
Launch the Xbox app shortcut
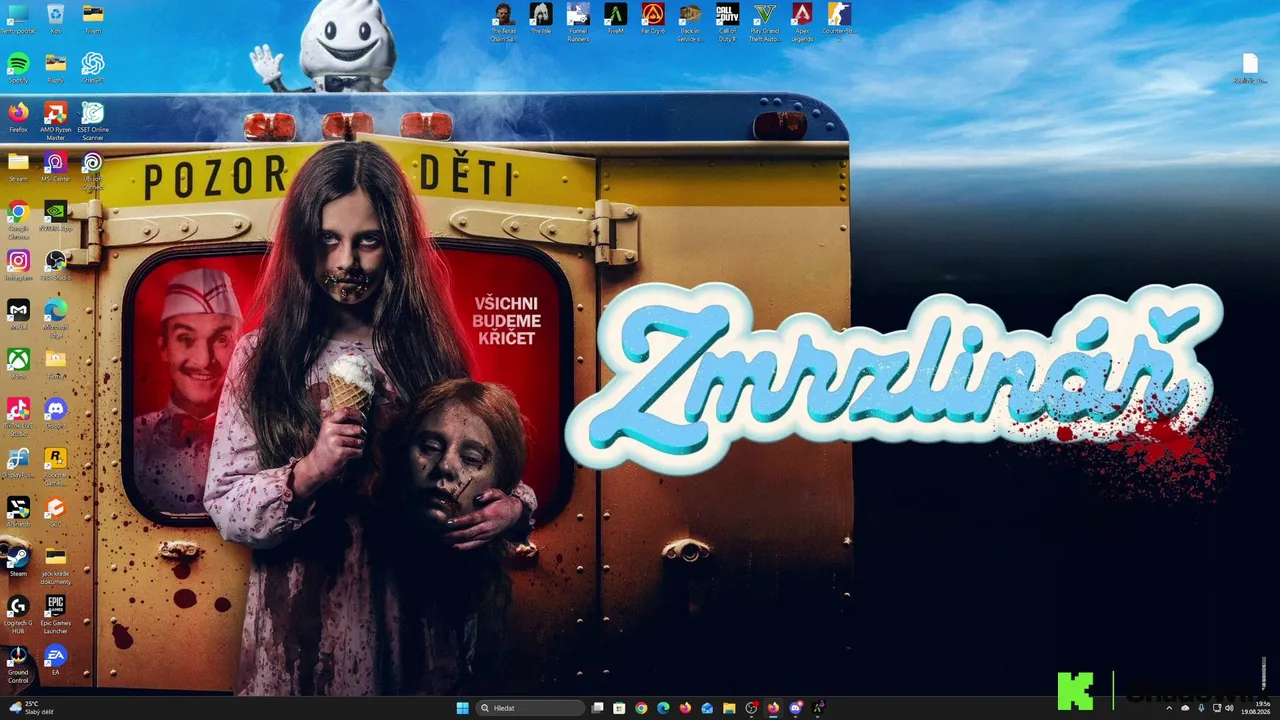[18, 363]
